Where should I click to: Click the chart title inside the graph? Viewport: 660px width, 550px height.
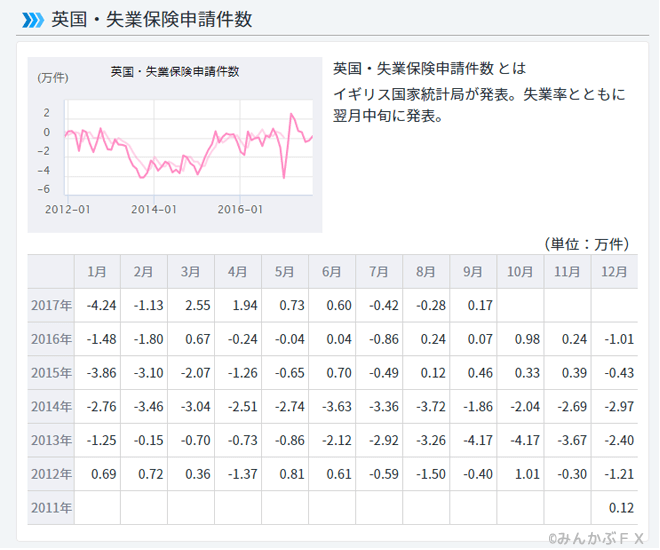(175, 72)
